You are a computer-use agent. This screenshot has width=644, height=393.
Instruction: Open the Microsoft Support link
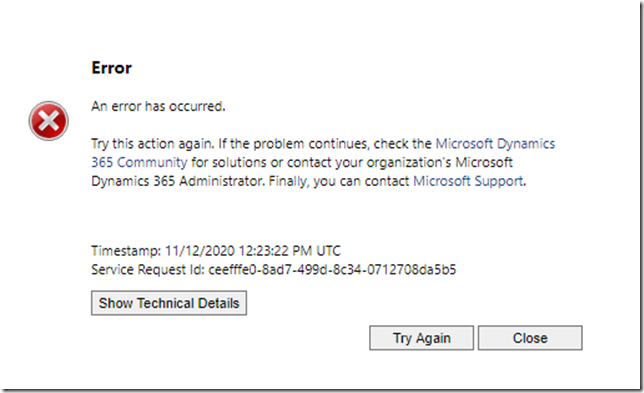(468, 181)
